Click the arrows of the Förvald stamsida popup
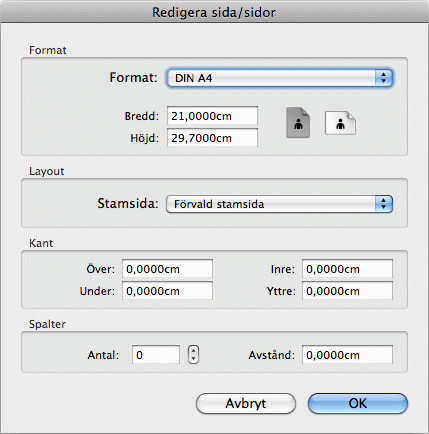 (x=384, y=204)
